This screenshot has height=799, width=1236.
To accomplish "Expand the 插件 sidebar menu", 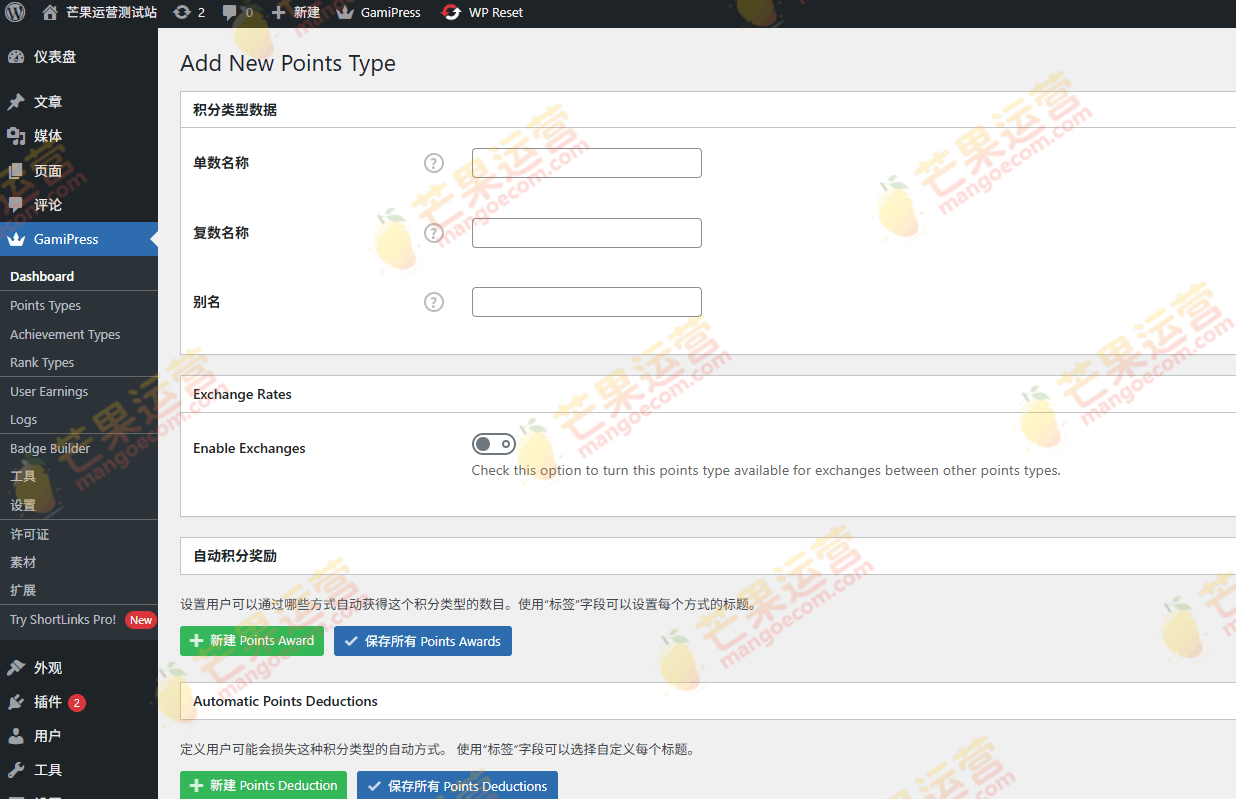I will pyautogui.click(x=47, y=702).
